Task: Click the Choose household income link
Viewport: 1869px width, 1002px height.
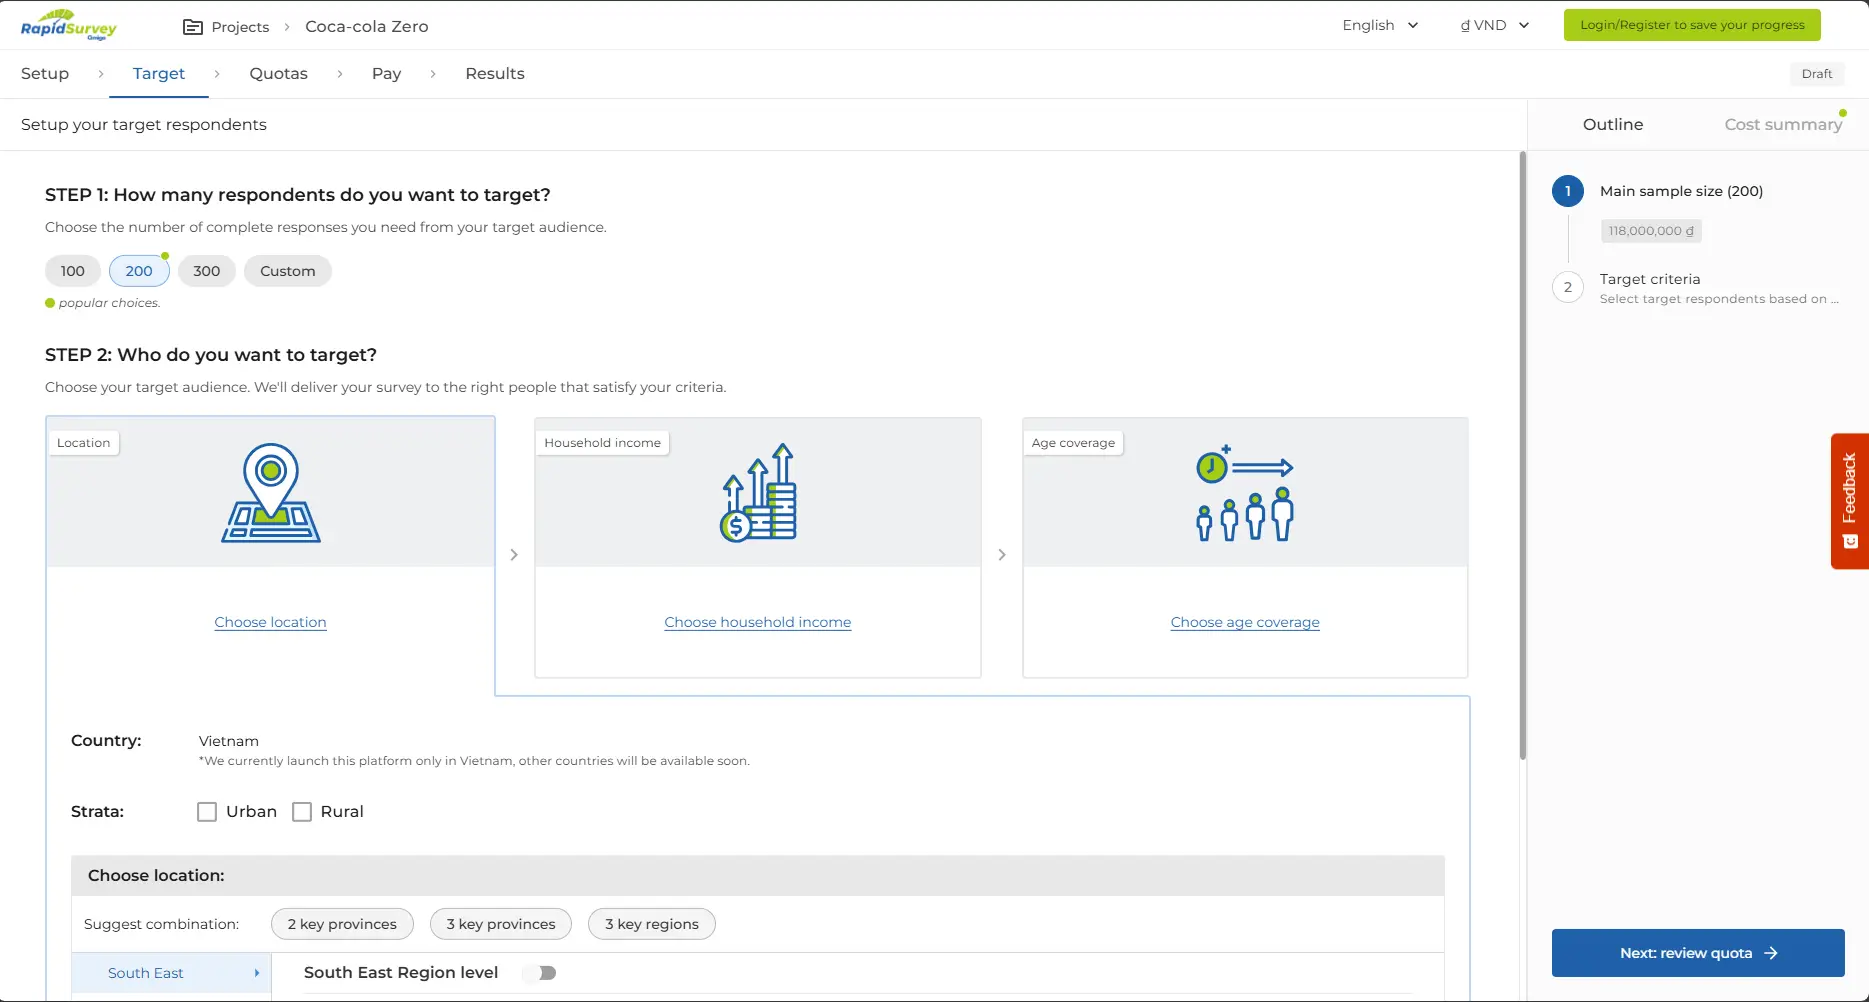Action: [x=757, y=622]
